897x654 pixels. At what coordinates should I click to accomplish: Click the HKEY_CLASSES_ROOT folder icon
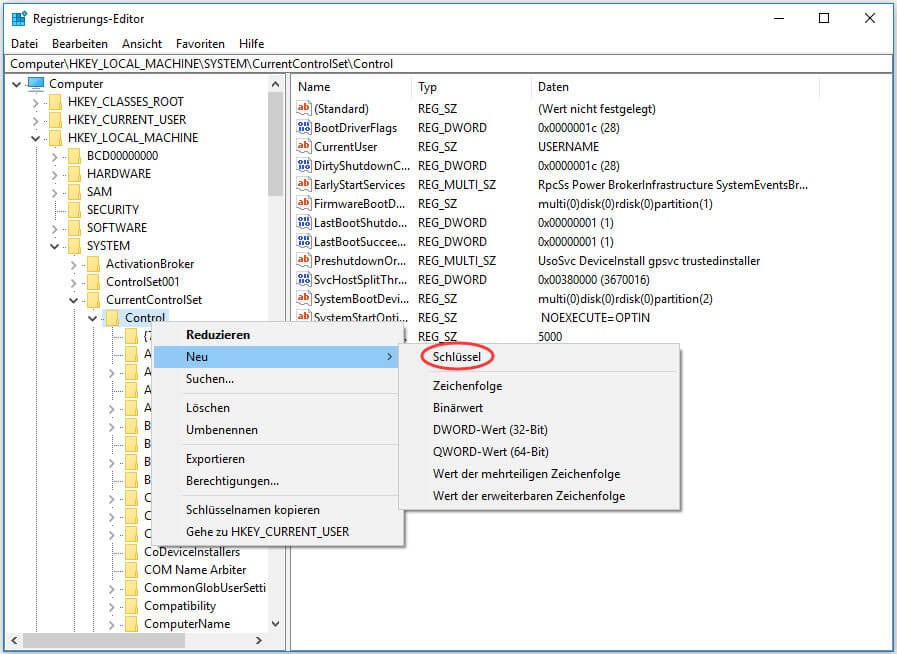tap(54, 102)
